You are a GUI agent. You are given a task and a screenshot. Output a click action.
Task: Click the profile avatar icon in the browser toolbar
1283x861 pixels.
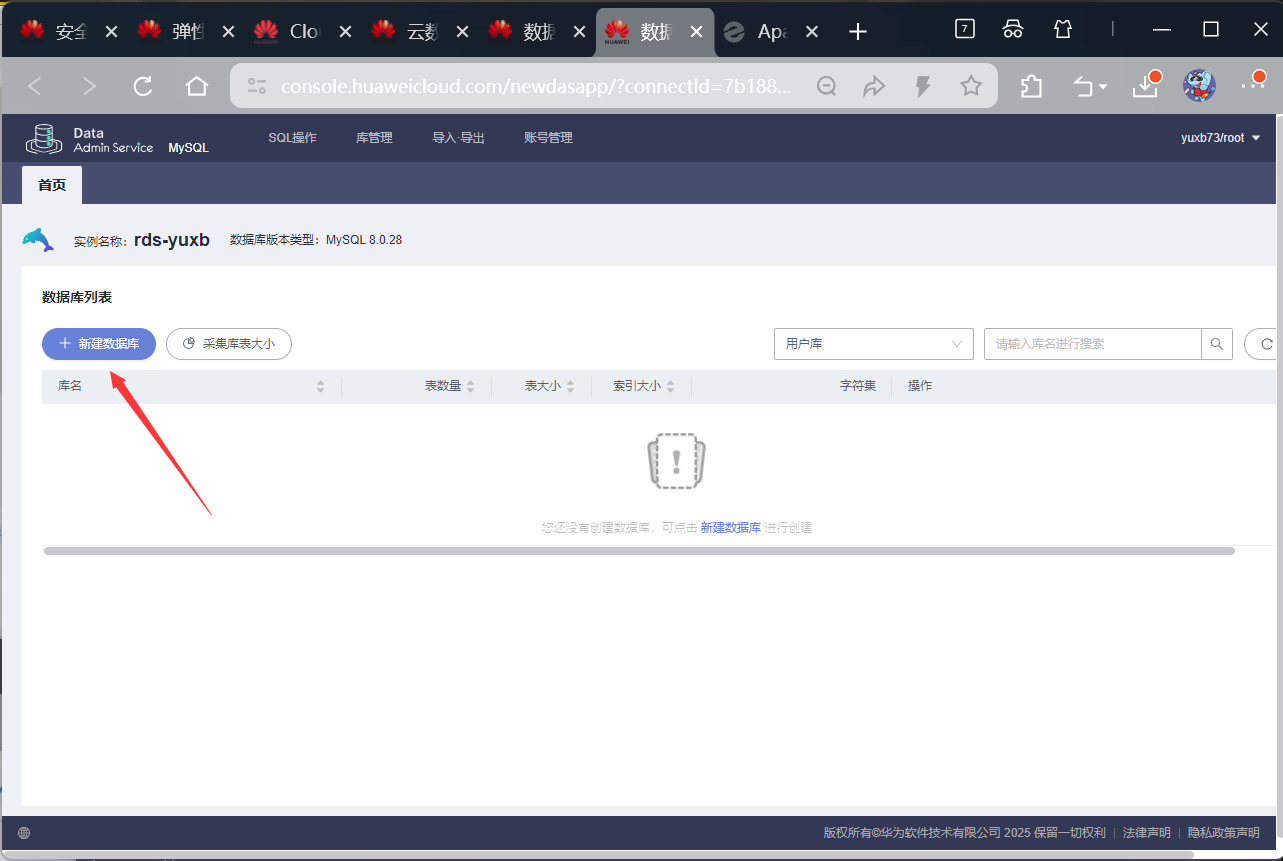coord(1199,86)
